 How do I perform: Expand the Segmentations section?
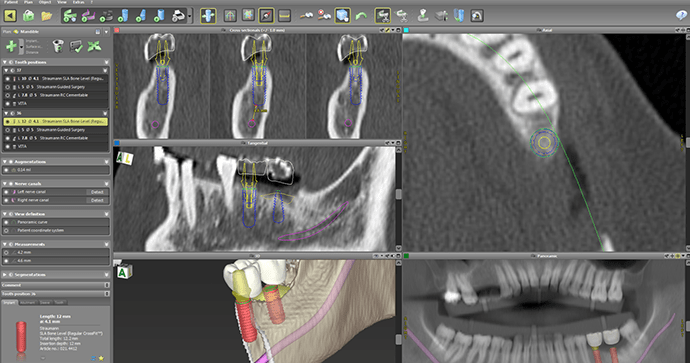tap(5, 275)
